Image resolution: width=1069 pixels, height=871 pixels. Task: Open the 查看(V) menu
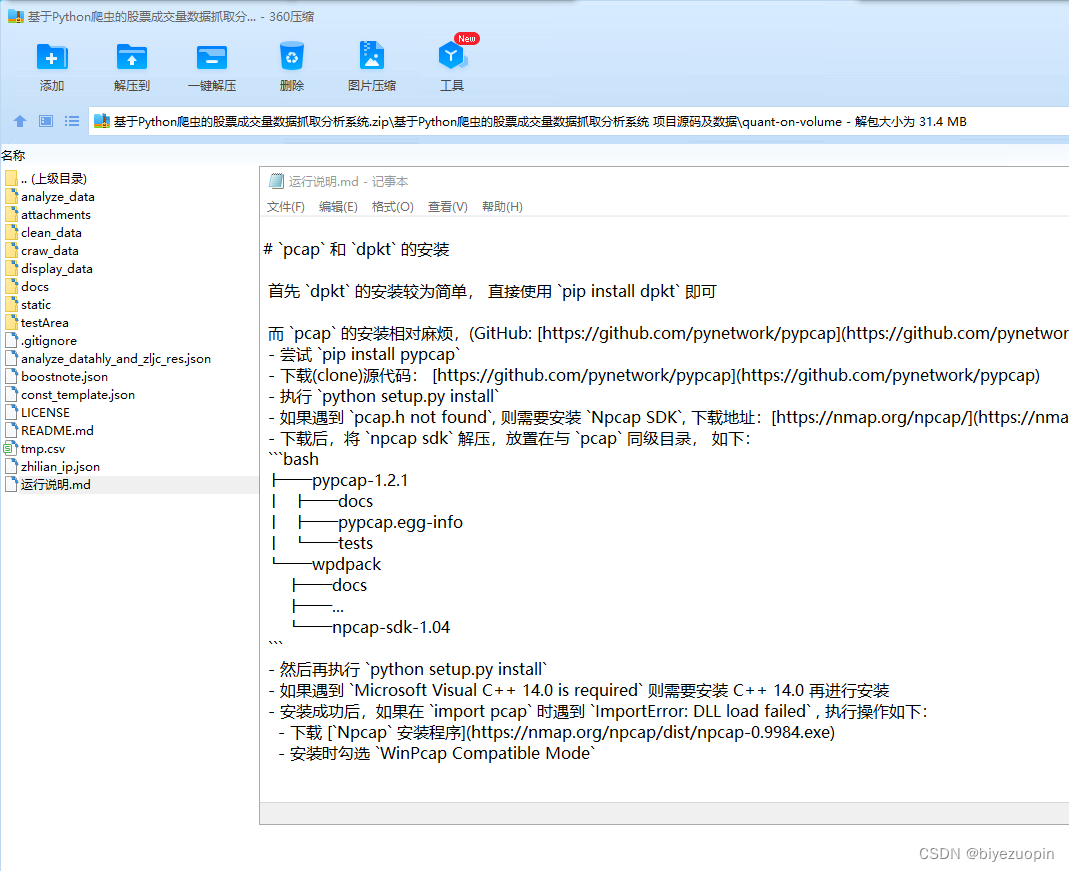[x=446, y=207]
